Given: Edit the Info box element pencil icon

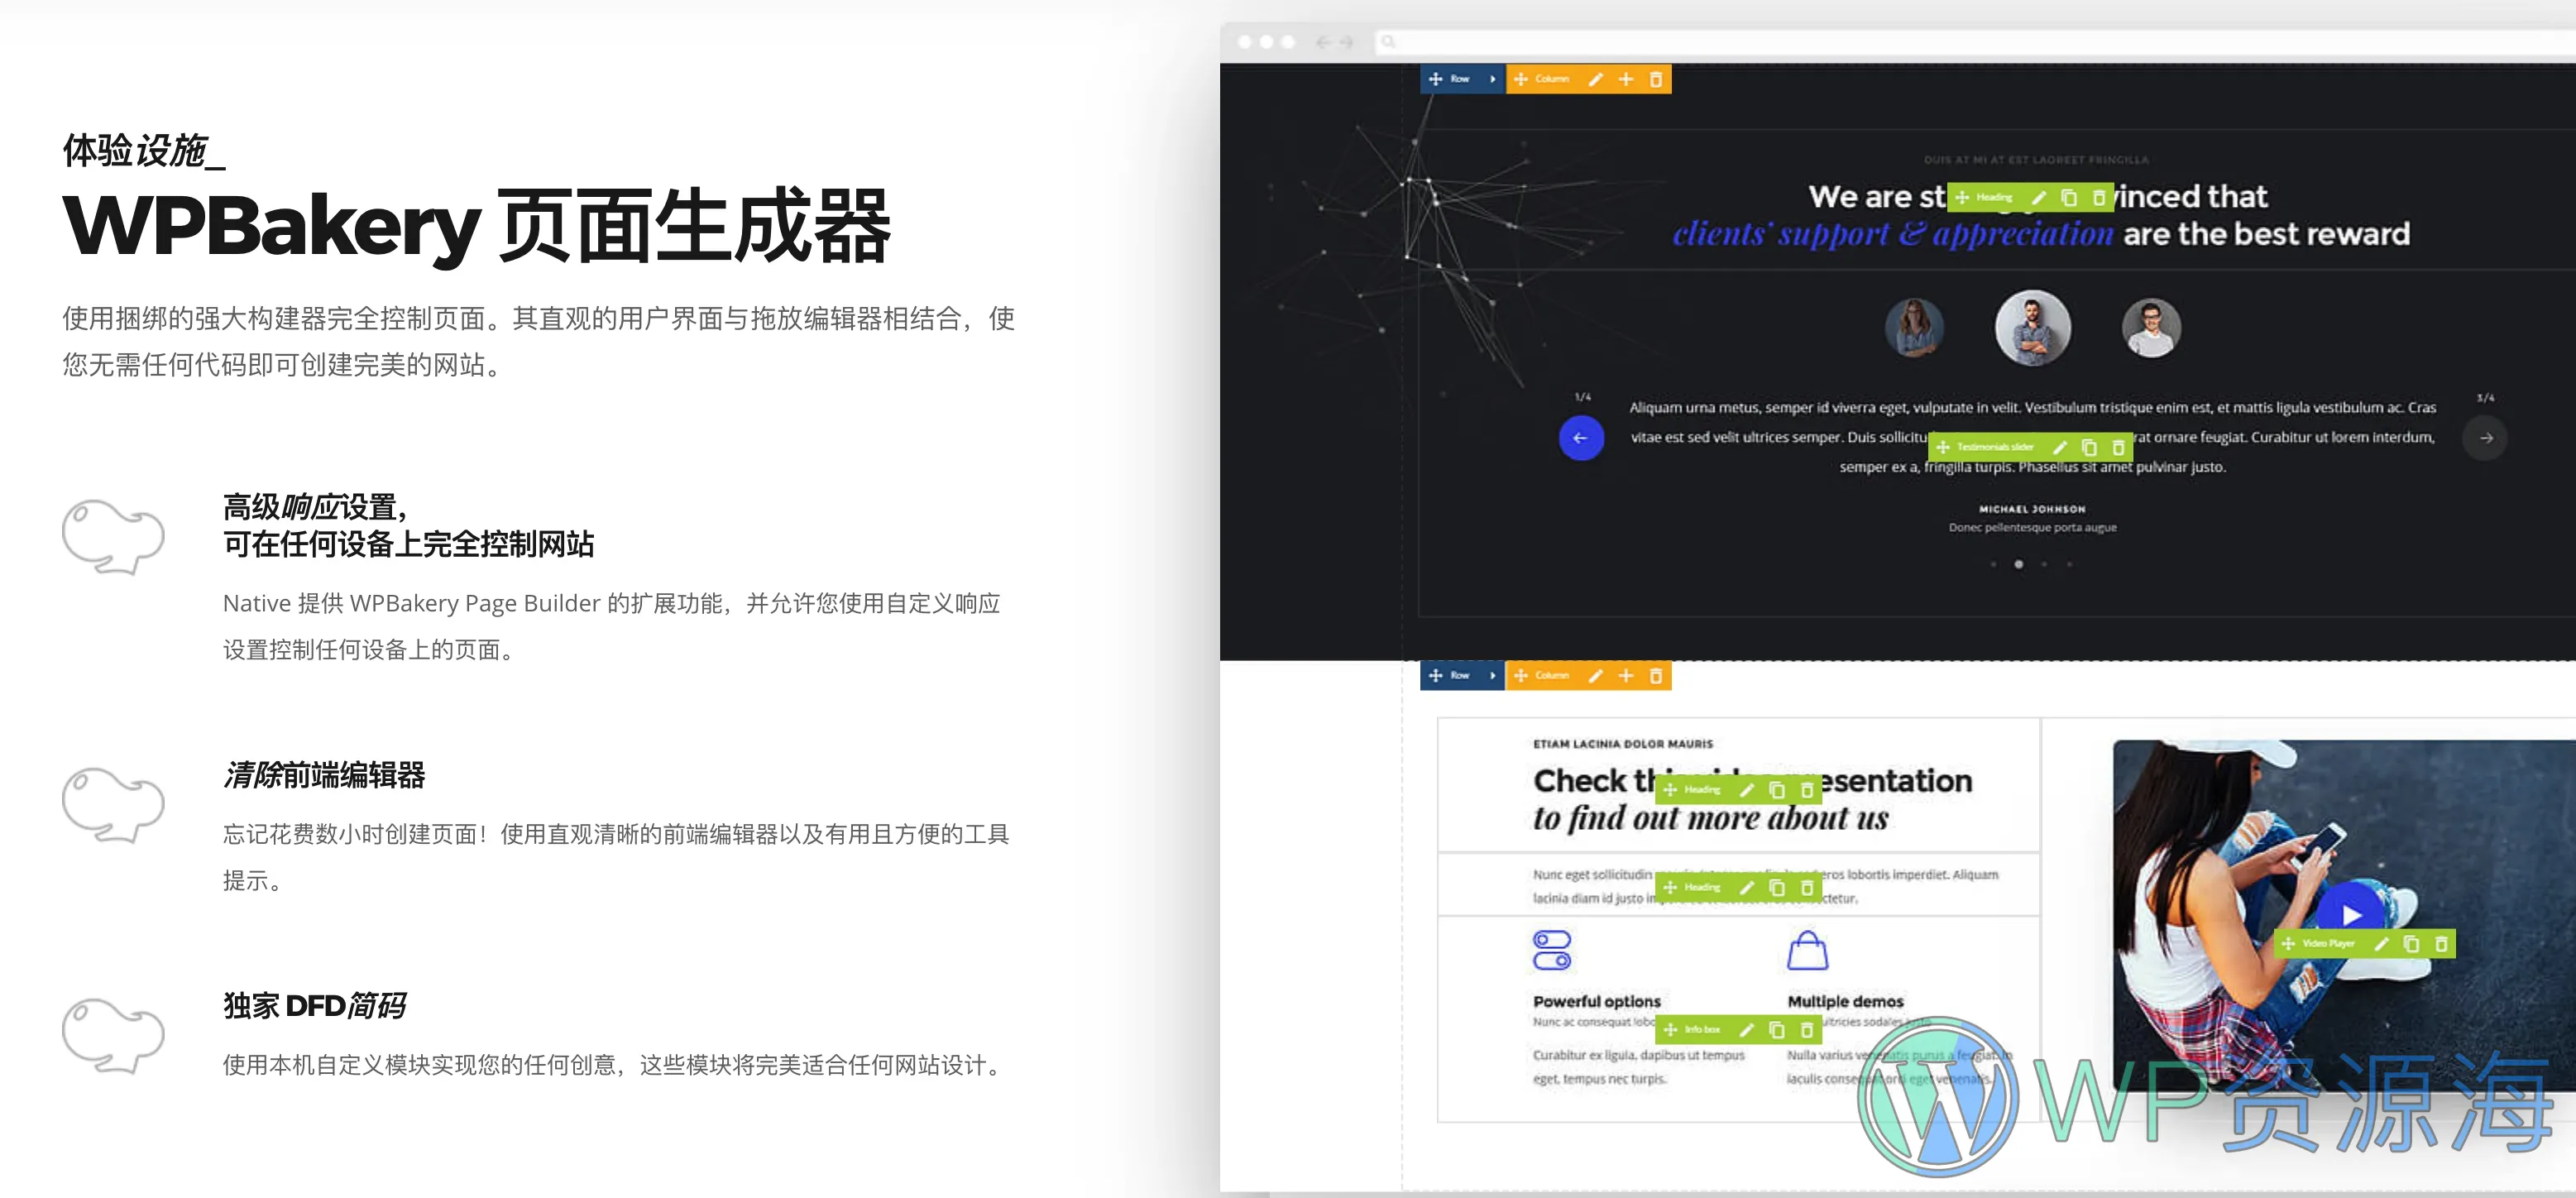Looking at the screenshot, I should (x=1747, y=1030).
